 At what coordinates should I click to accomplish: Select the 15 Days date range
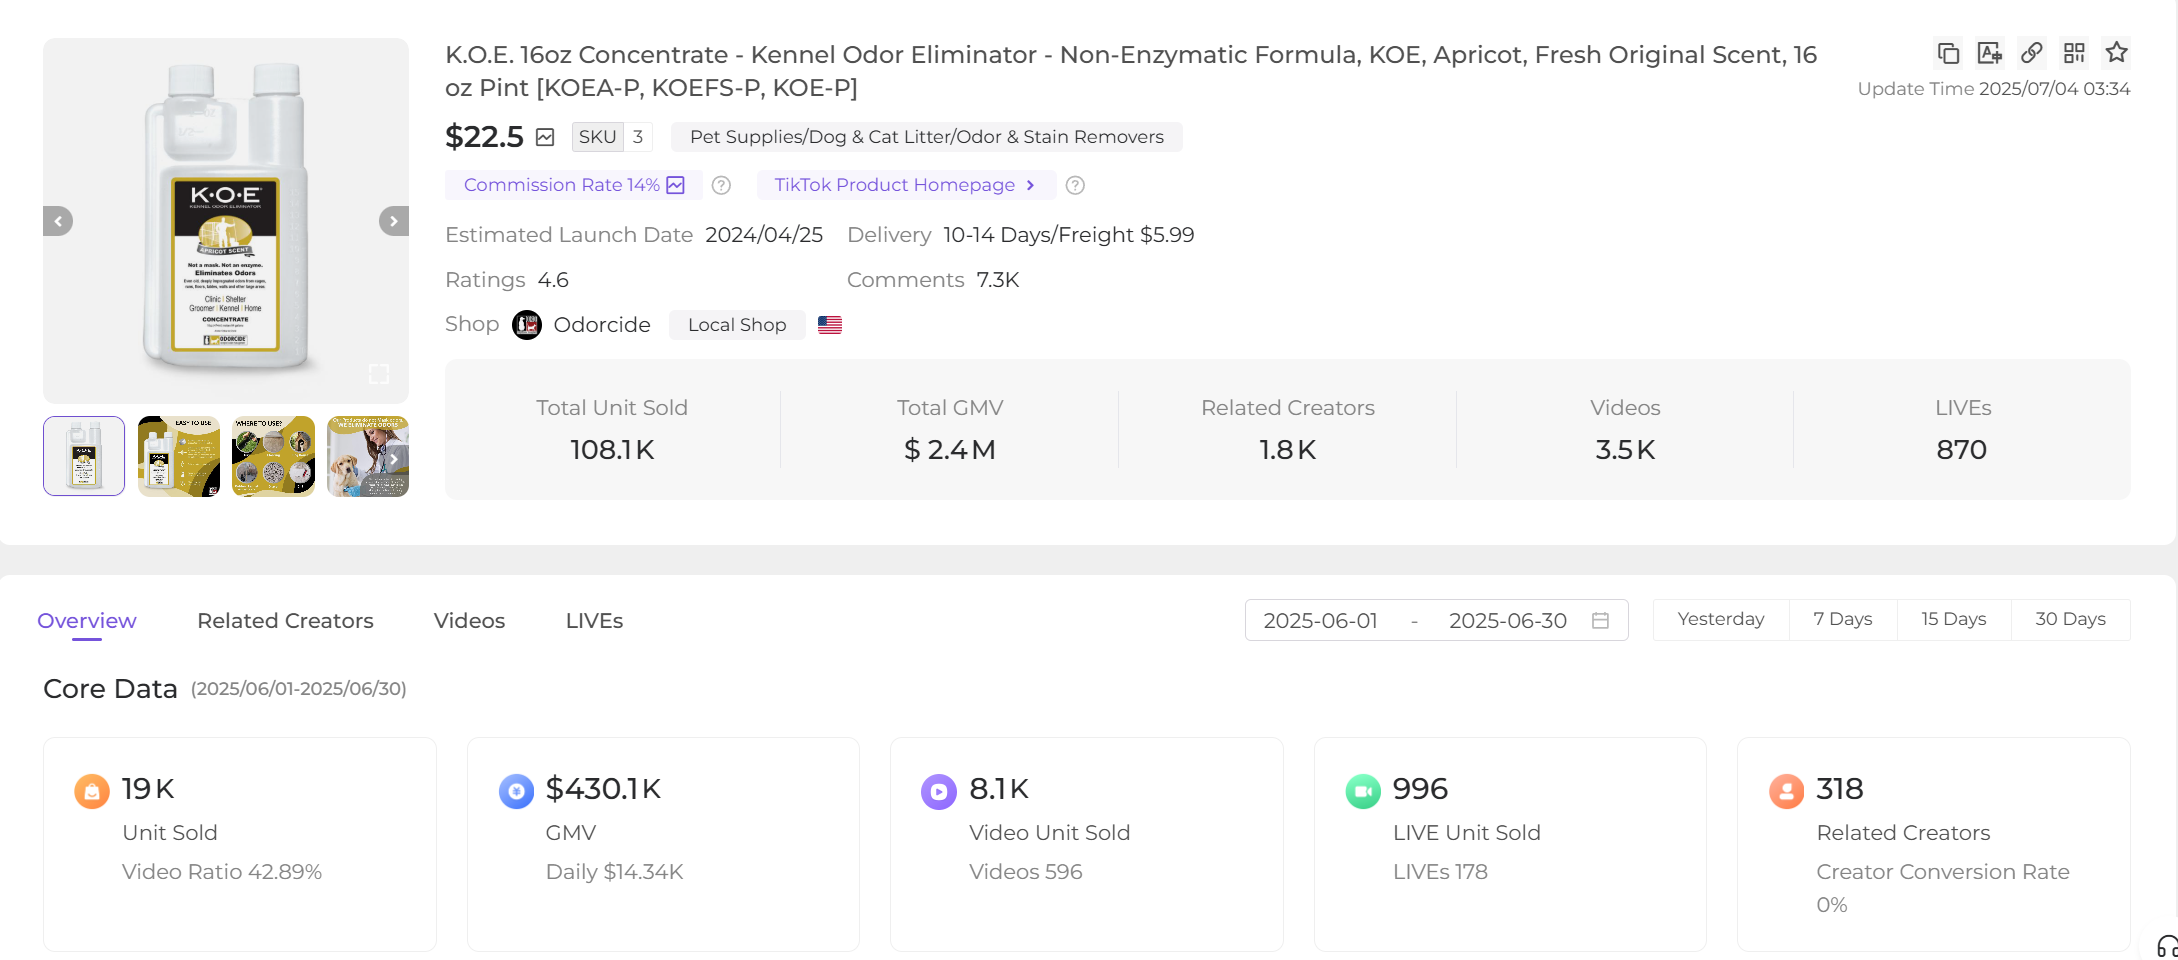point(1953,619)
